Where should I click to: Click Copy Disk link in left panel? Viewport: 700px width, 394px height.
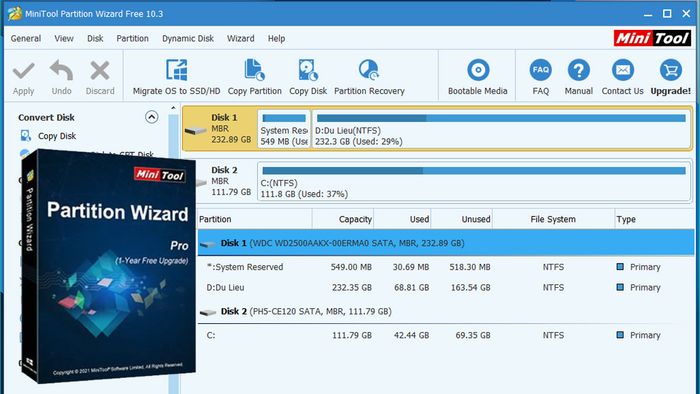tap(57, 136)
